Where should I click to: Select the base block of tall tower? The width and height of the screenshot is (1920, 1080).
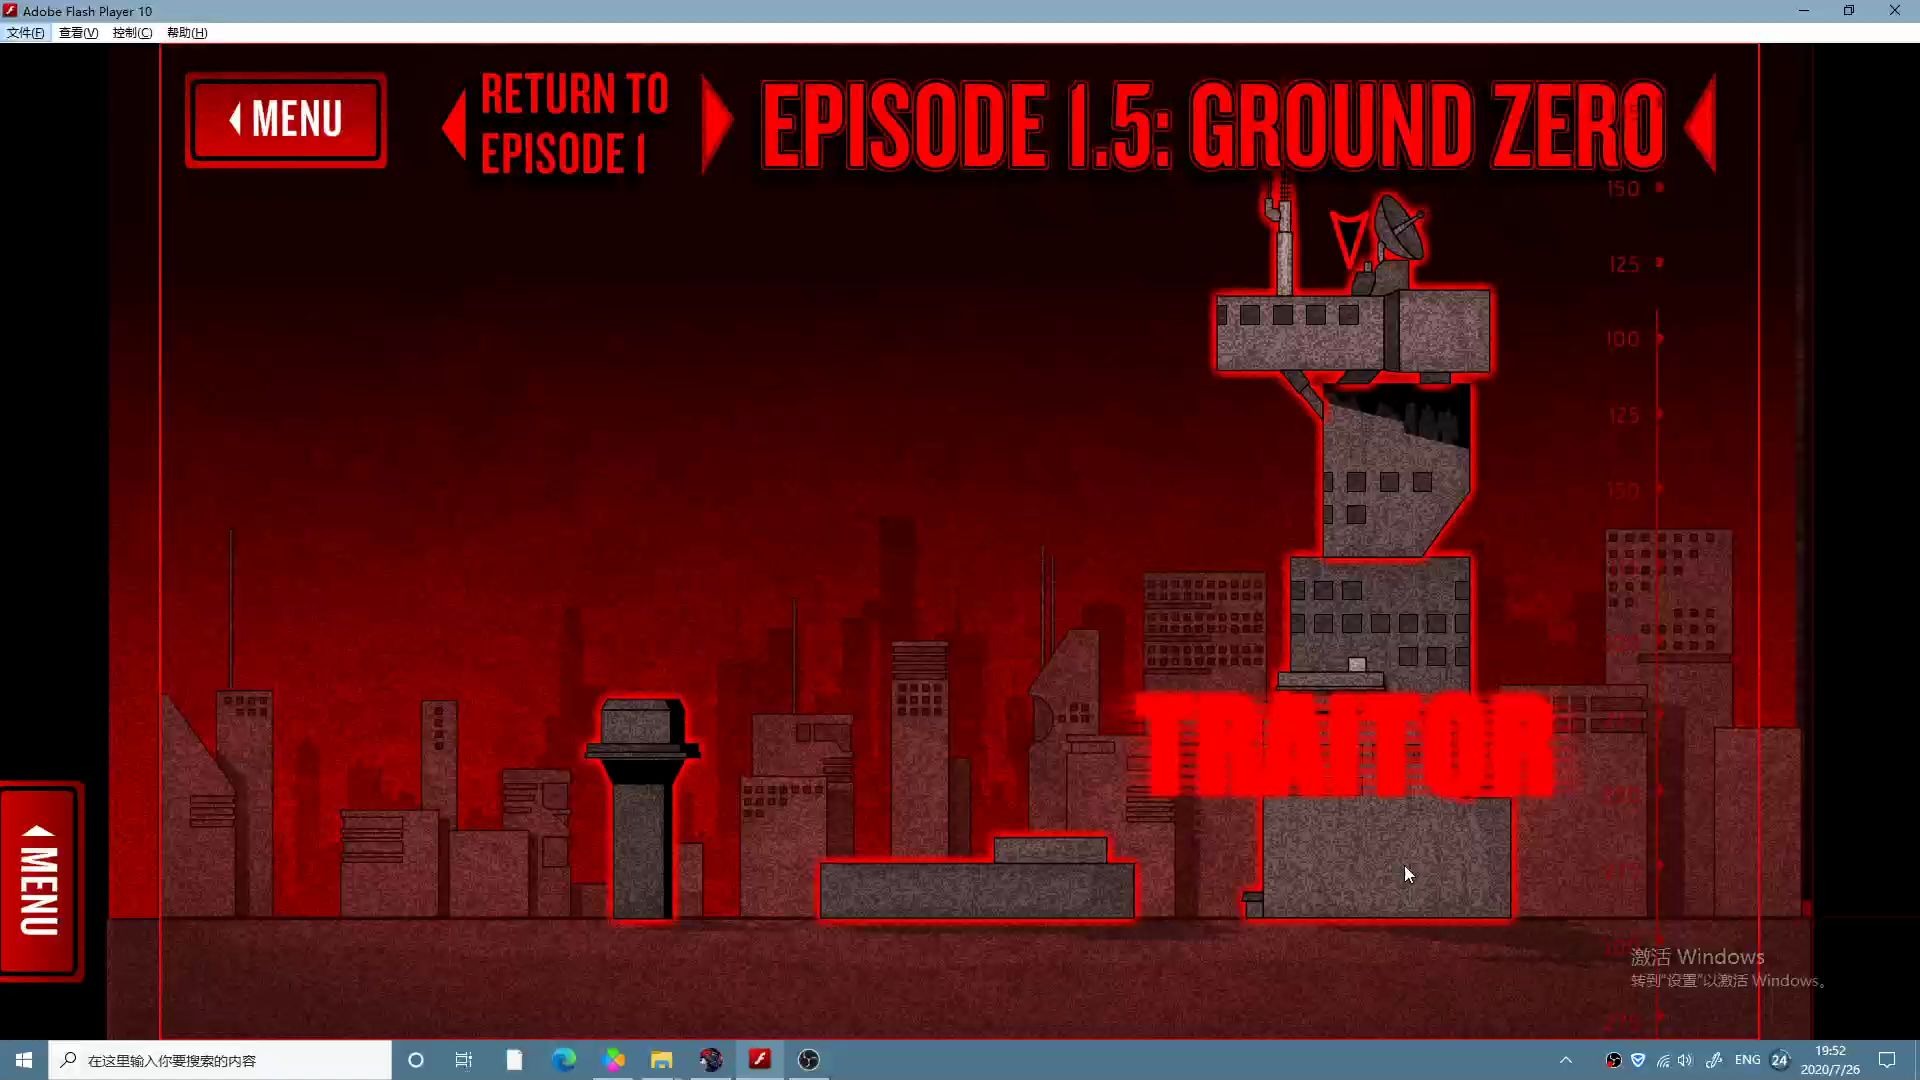pyautogui.click(x=1385, y=857)
